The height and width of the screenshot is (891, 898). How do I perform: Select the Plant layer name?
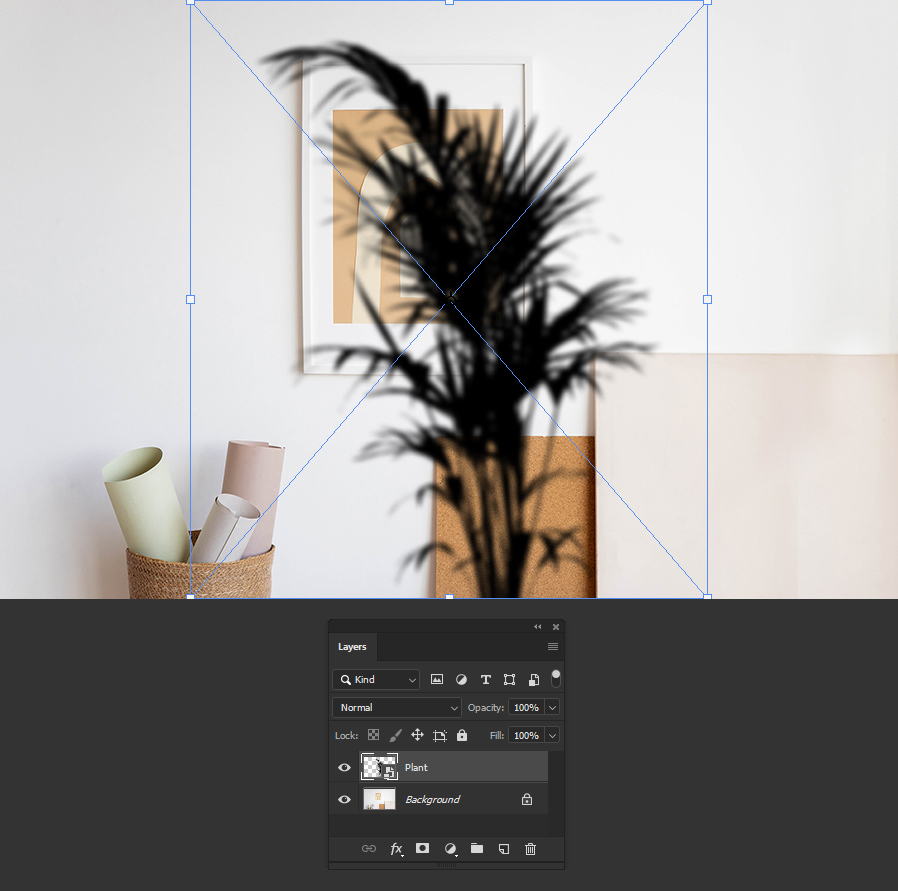416,767
